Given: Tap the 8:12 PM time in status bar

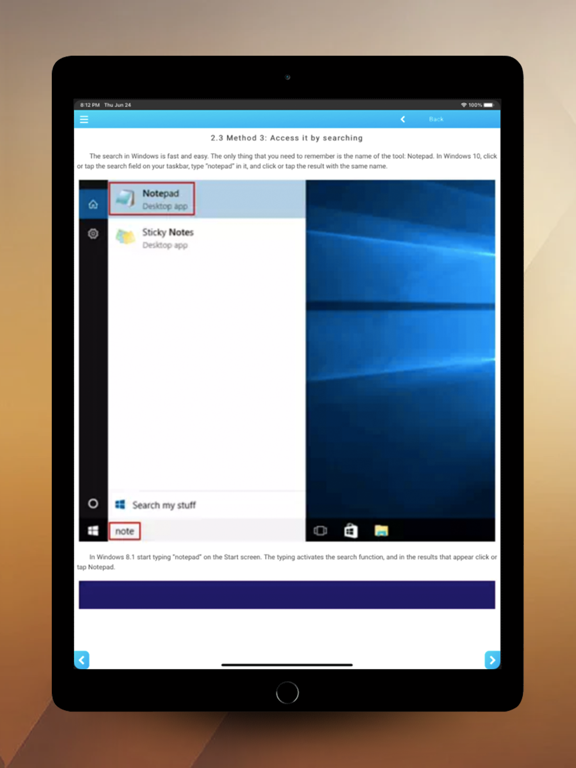Looking at the screenshot, I should 90,105.
